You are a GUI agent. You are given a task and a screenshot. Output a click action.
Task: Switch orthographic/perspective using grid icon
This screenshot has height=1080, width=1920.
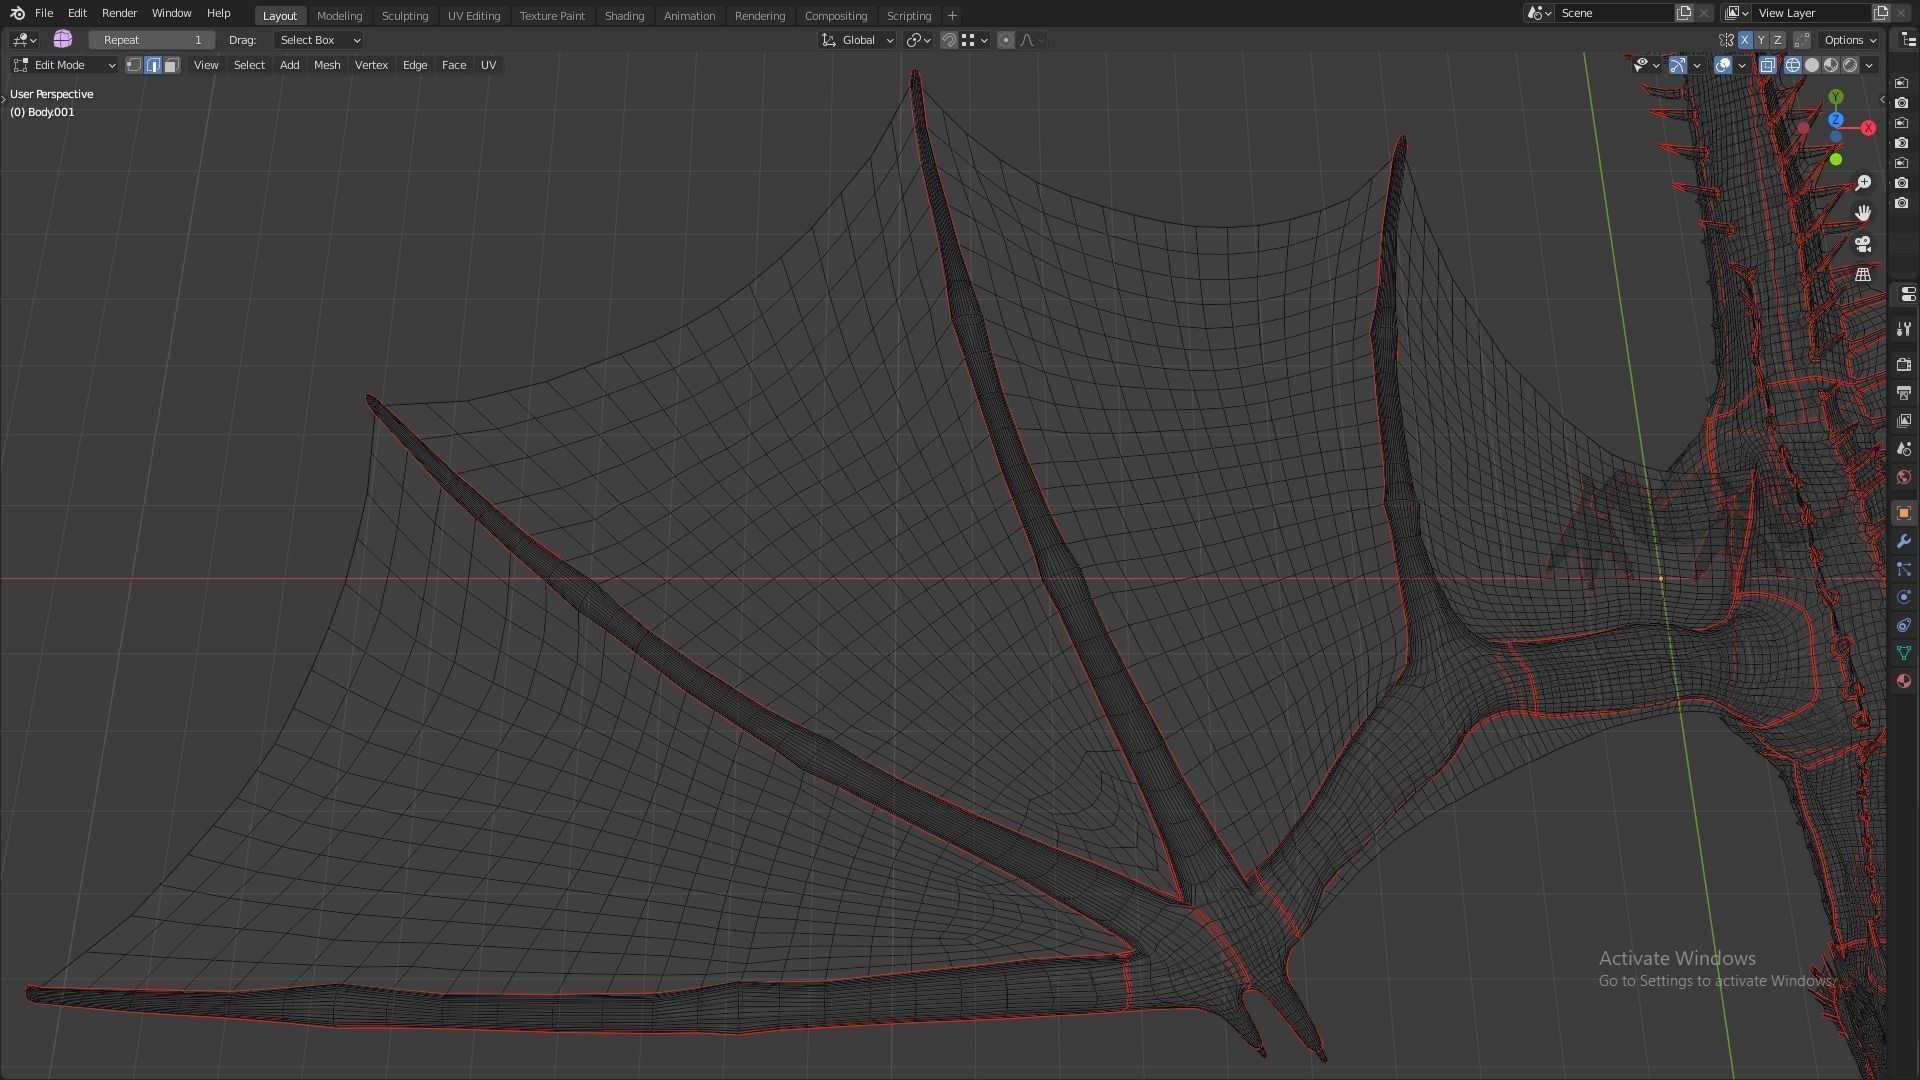coord(1863,275)
